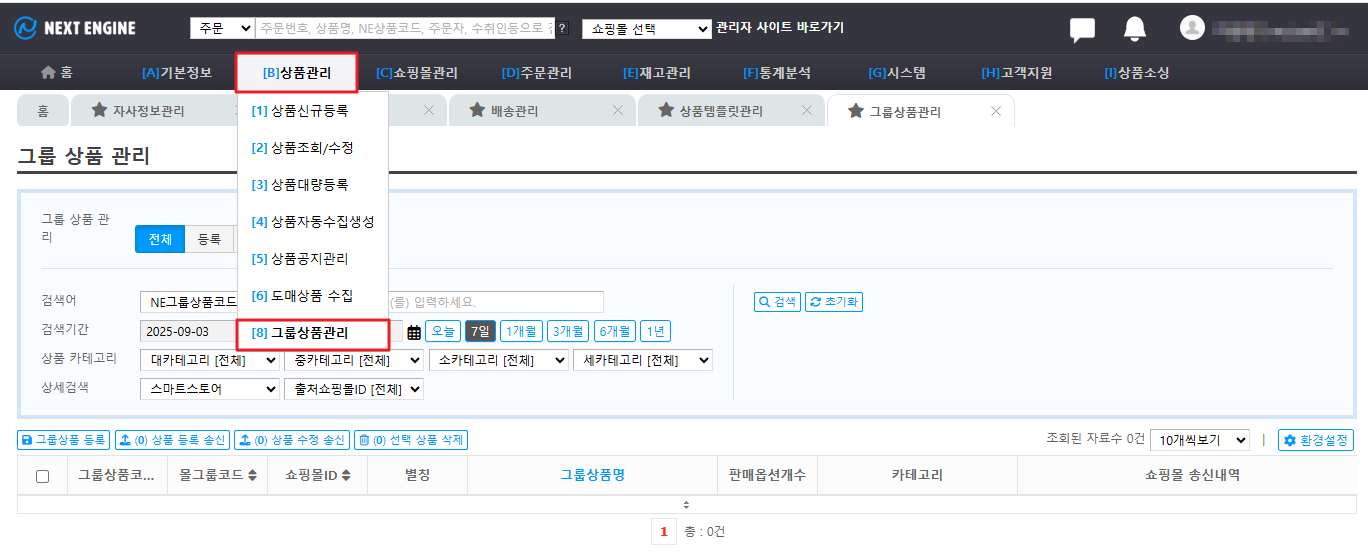1368x555 pixels.
Task: Open the 10개씩보기 page size dropdown
Action: pyautogui.click(x=1200, y=440)
